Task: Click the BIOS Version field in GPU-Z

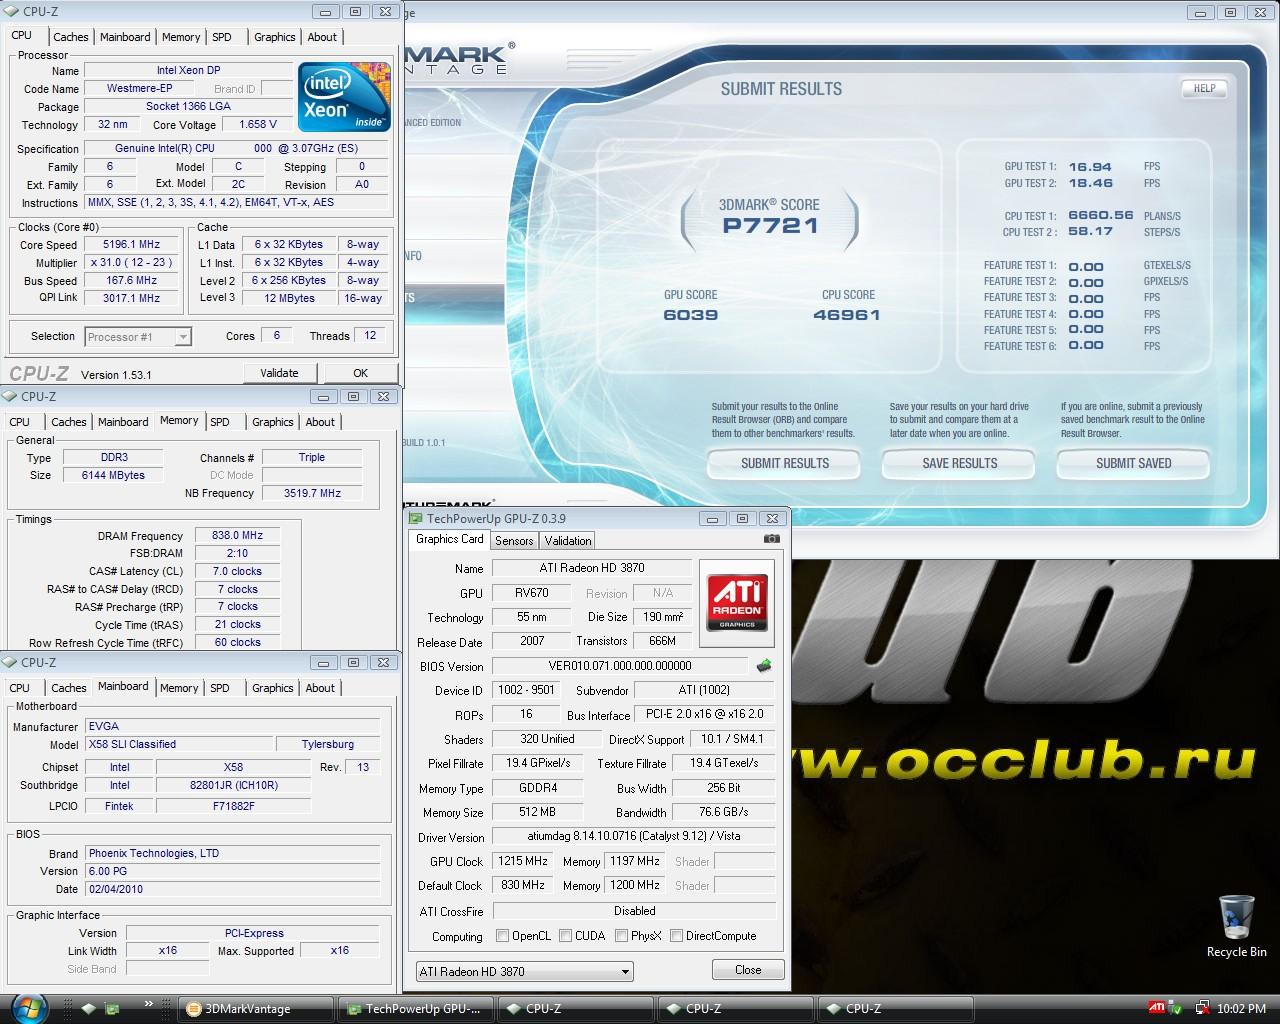Action: pyautogui.click(x=620, y=666)
